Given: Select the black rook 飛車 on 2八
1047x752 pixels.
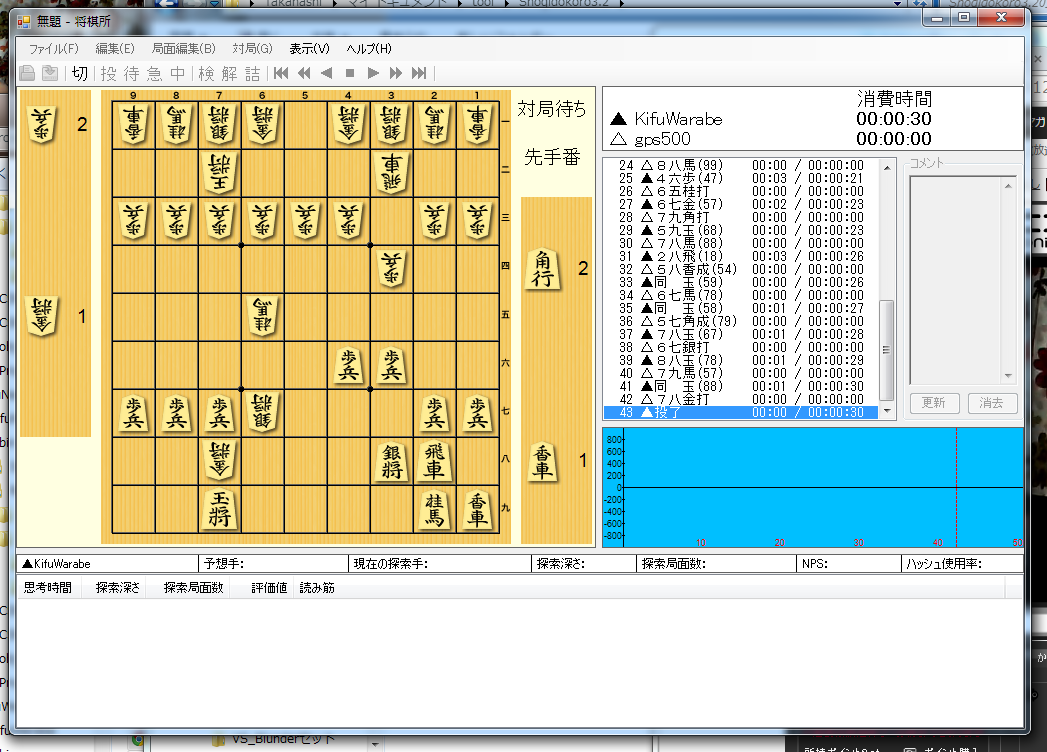Looking at the screenshot, I should click(x=434, y=461).
